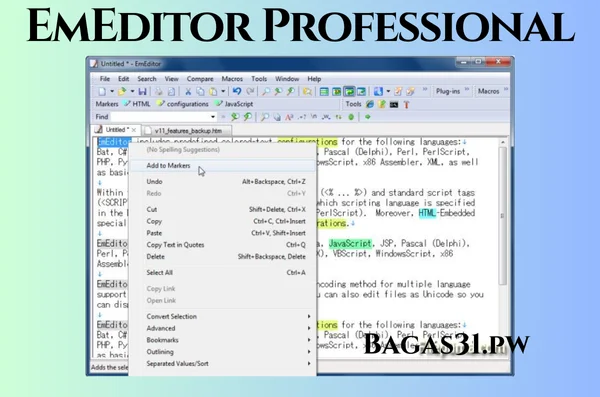Open the File menu
The width and height of the screenshot is (600, 397).
tap(104, 79)
